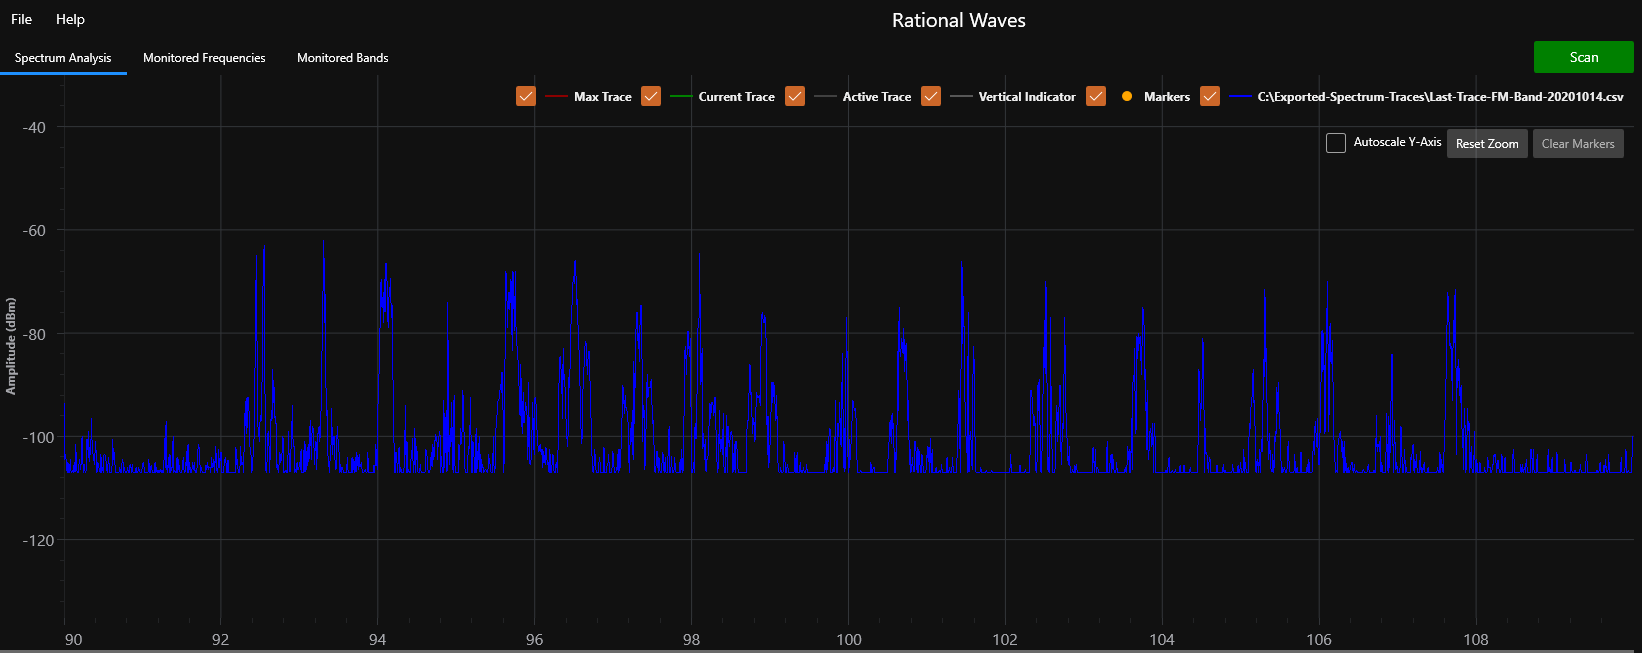The height and width of the screenshot is (653, 1642).
Task: Hide the Active Trace via its checkbox
Action: (x=795, y=96)
